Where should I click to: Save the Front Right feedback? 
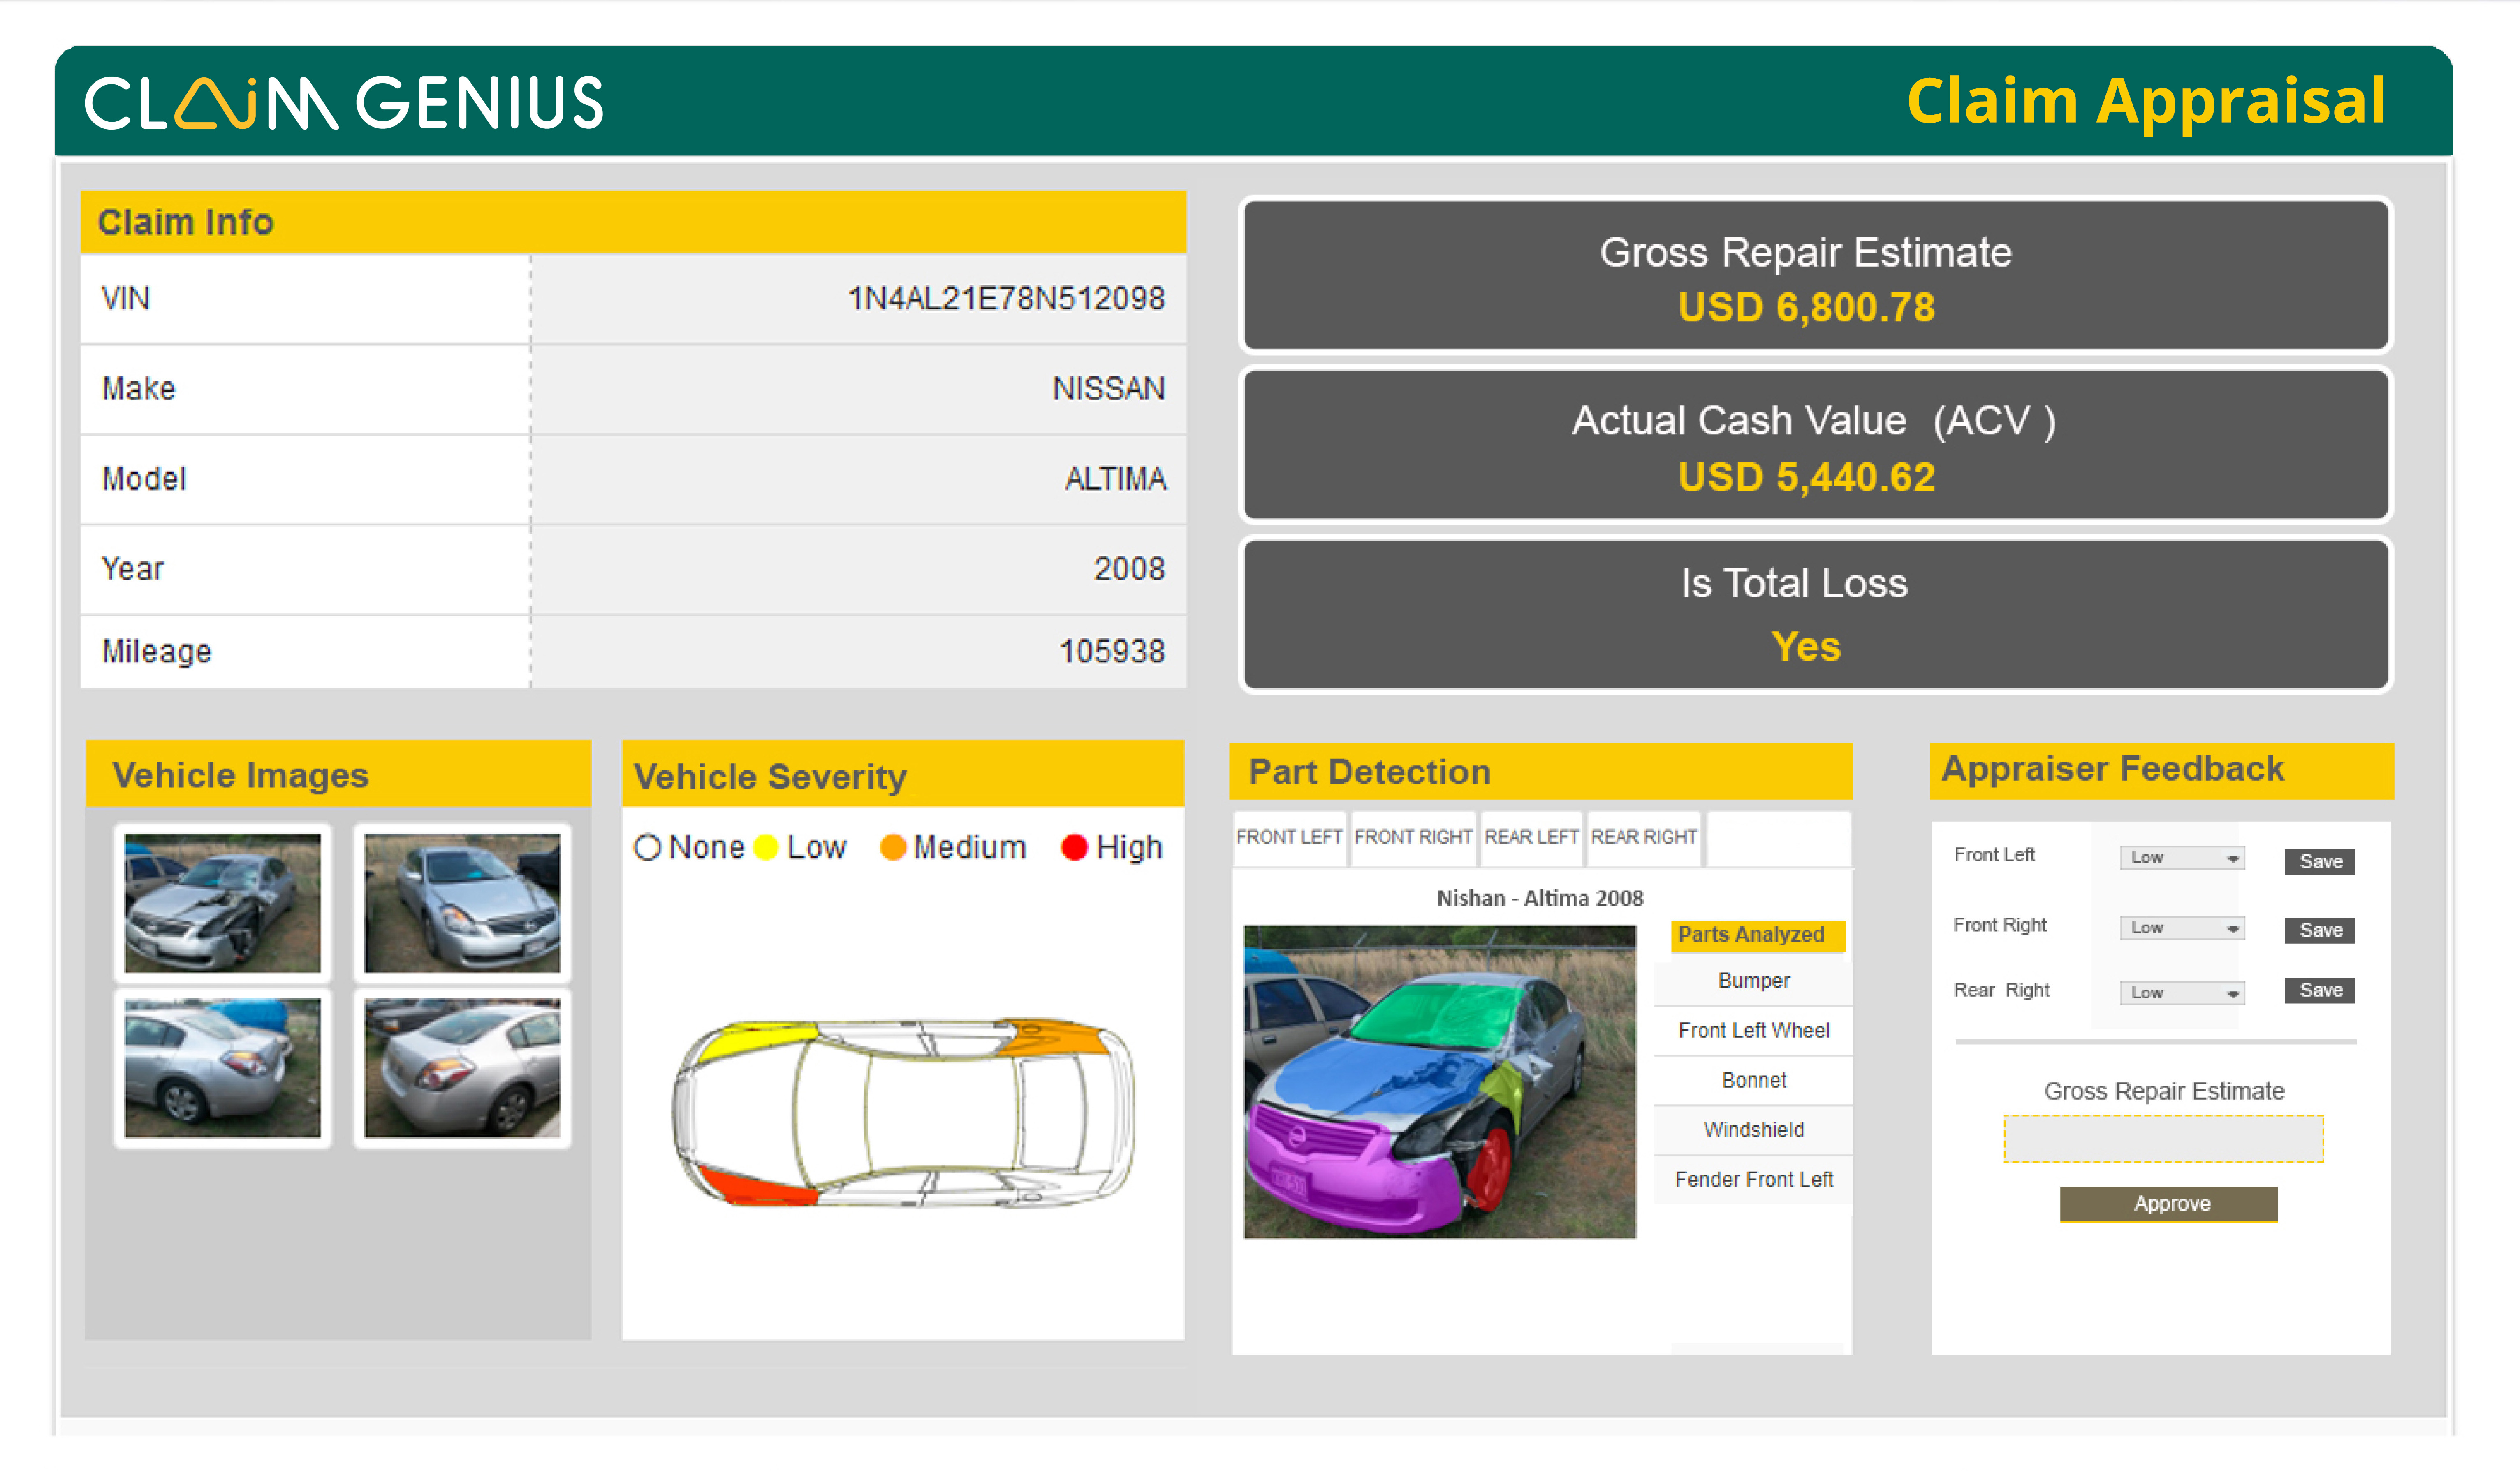click(2320, 930)
